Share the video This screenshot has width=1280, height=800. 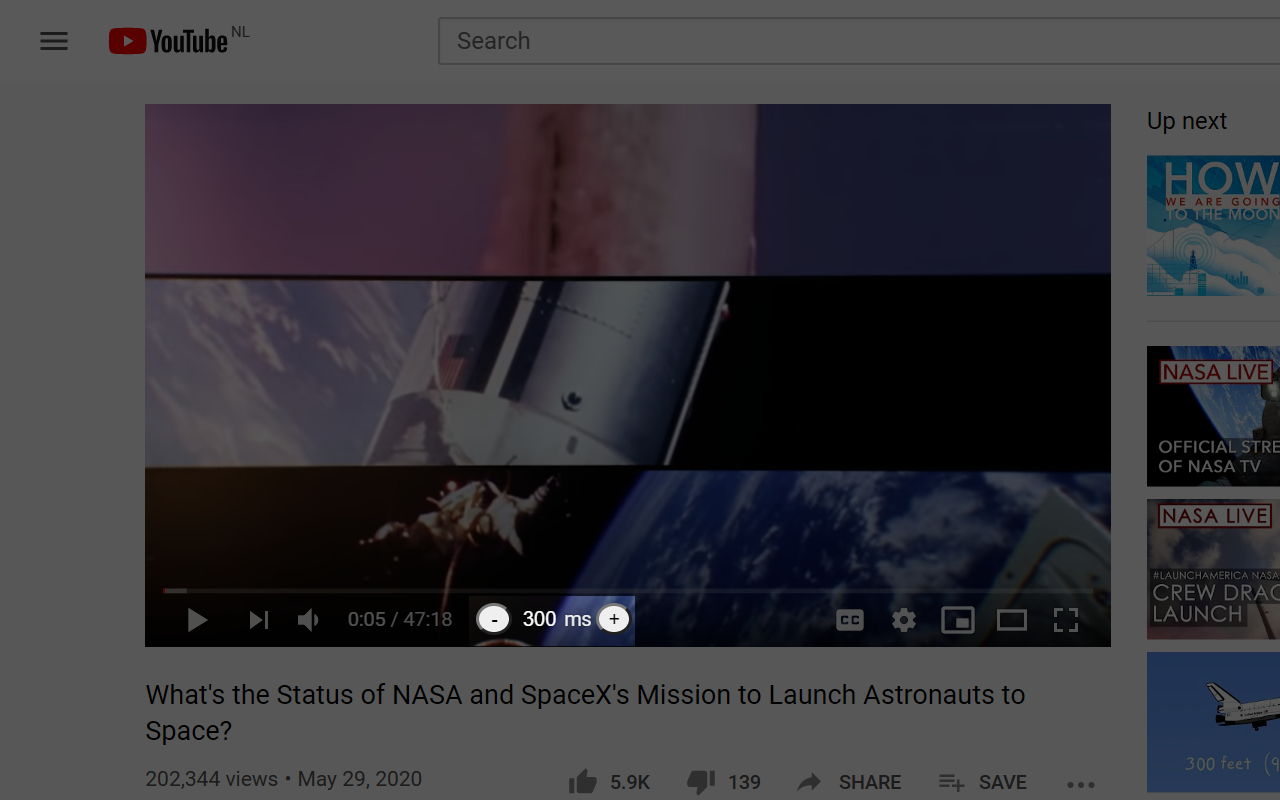pyautogui.click(x=849, y=782)
